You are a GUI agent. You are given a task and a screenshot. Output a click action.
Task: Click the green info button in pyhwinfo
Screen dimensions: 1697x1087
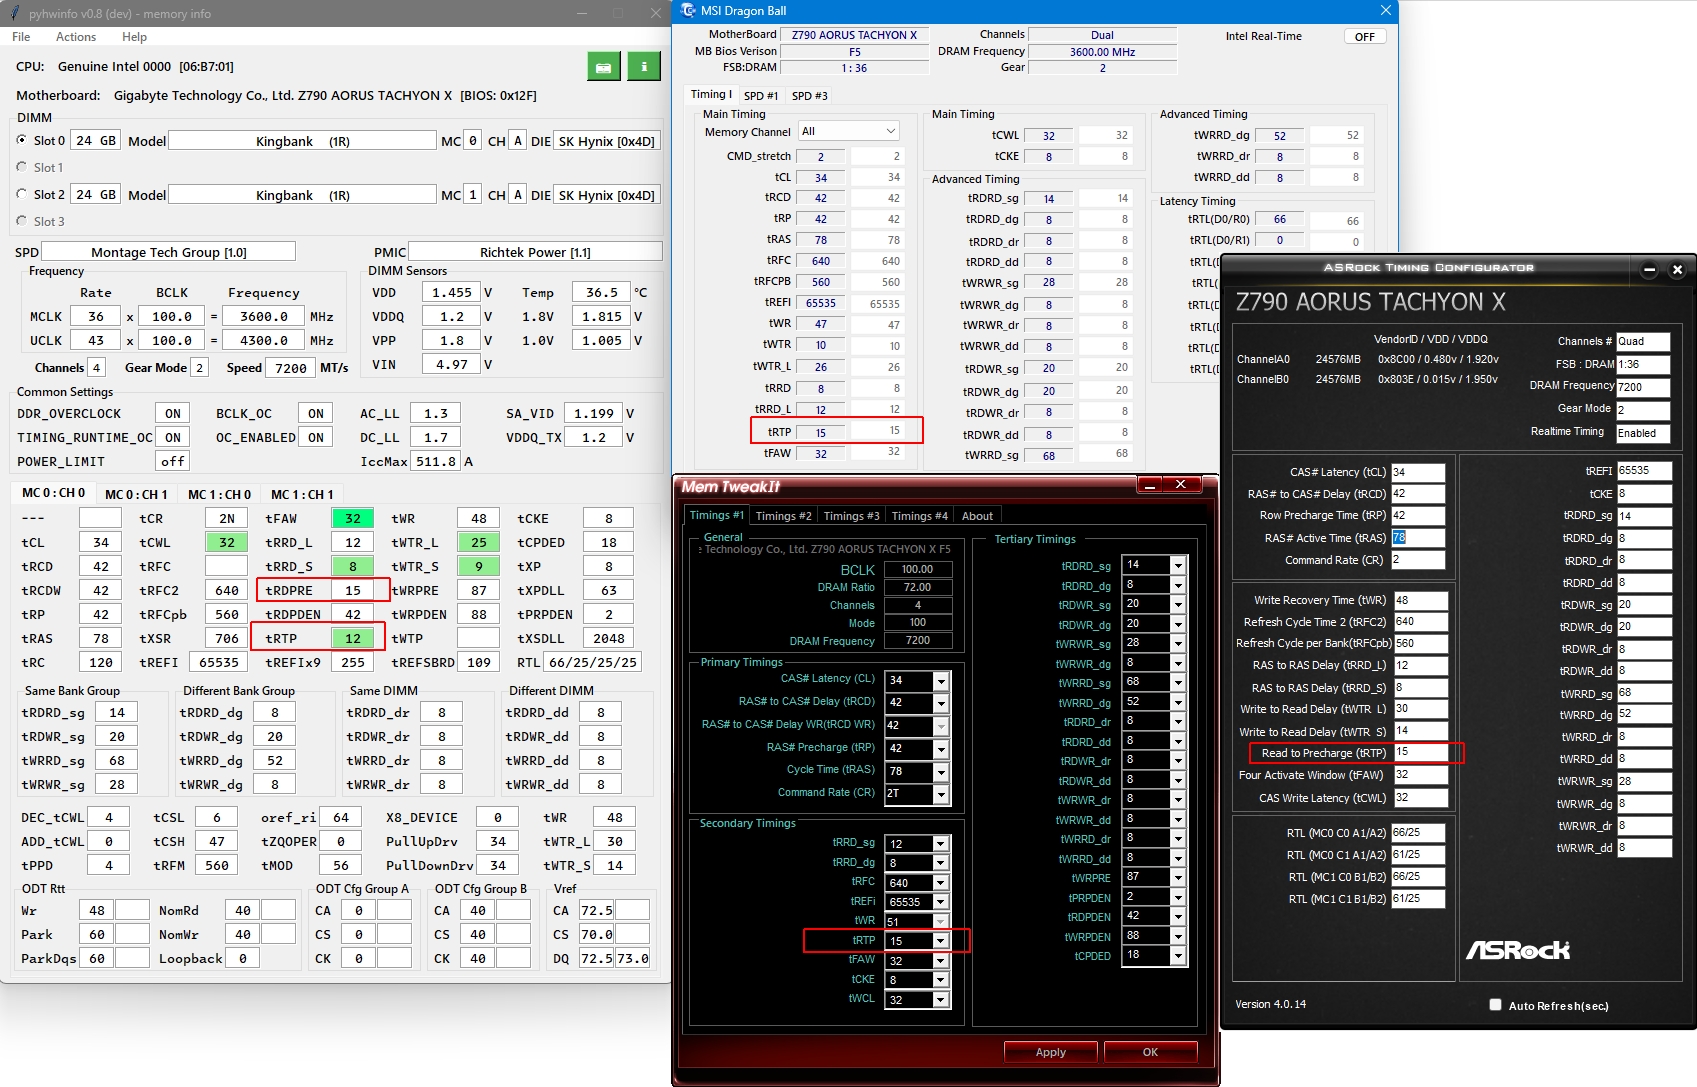[x=644, y=67]
